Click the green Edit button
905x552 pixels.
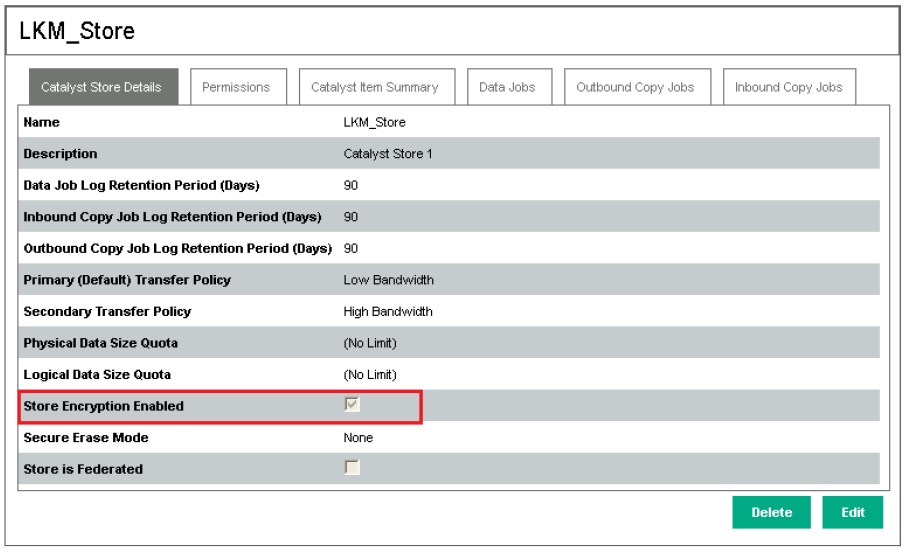click(852, 512)
